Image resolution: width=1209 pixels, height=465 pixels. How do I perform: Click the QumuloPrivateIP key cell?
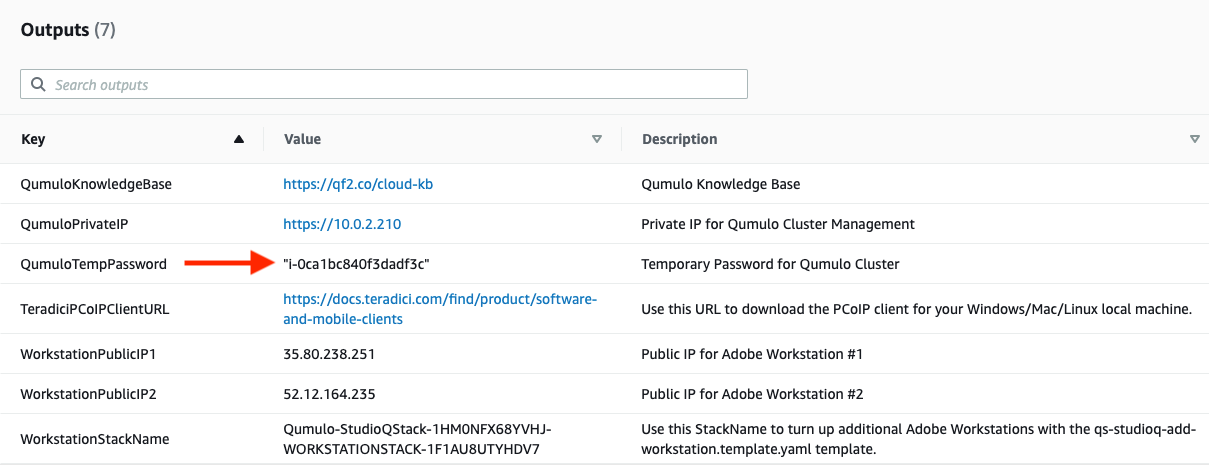[74, 224]
